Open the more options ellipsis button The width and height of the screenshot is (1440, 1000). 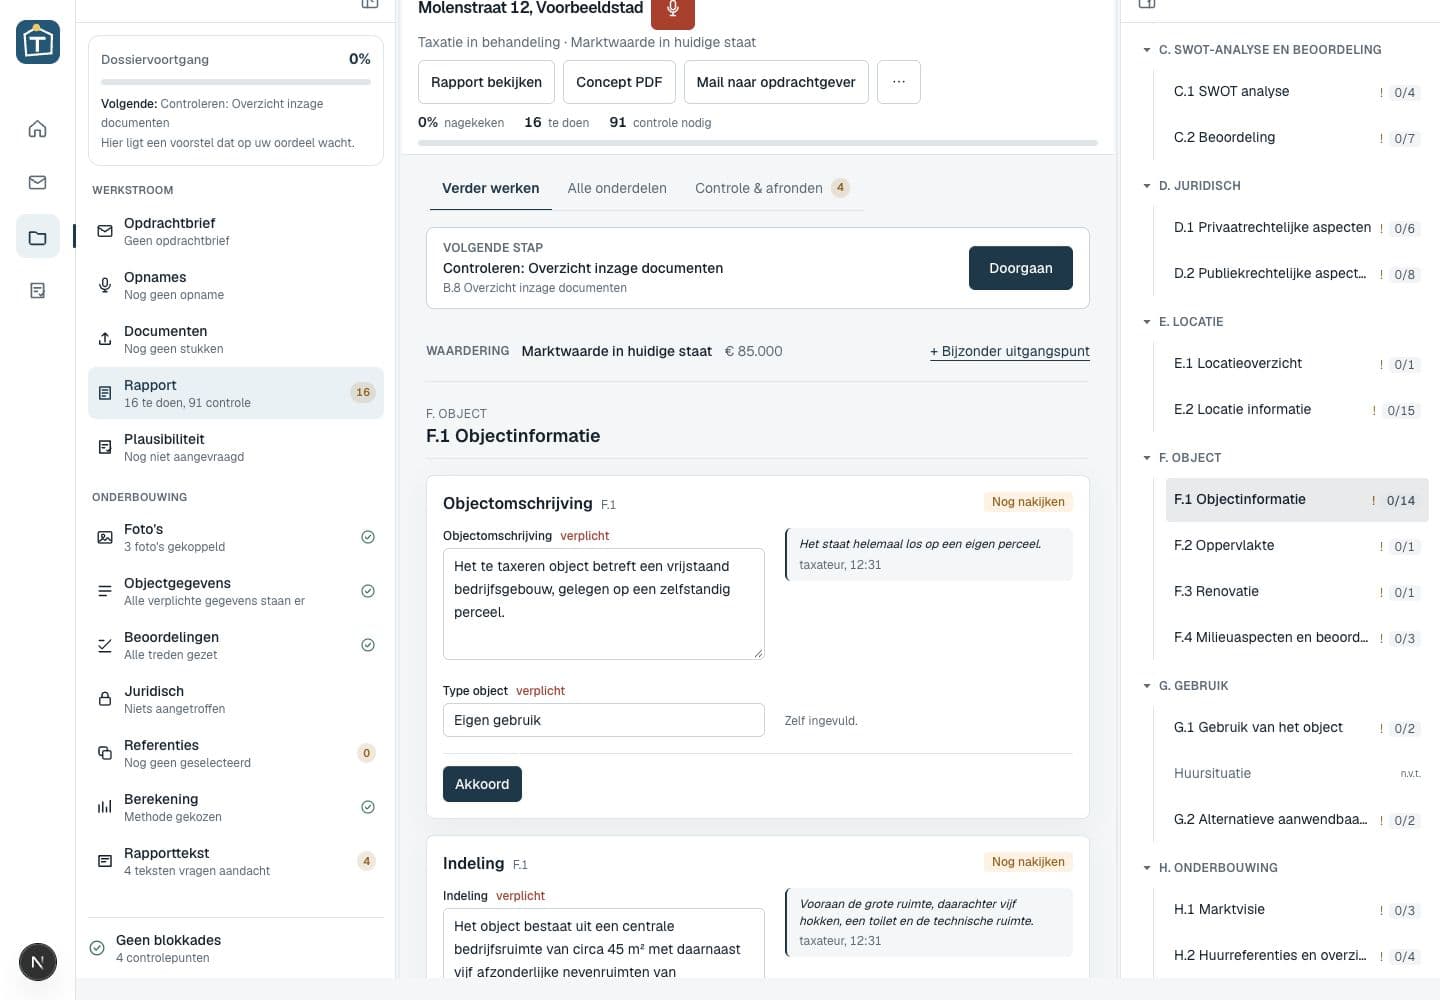(x=899, y=82)
